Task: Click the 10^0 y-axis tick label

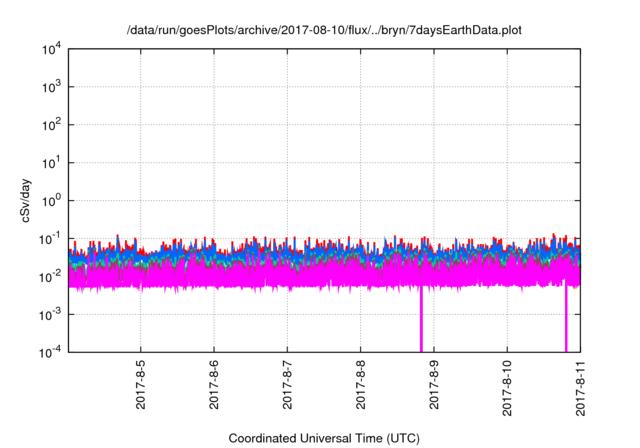Action: point(52,201)
